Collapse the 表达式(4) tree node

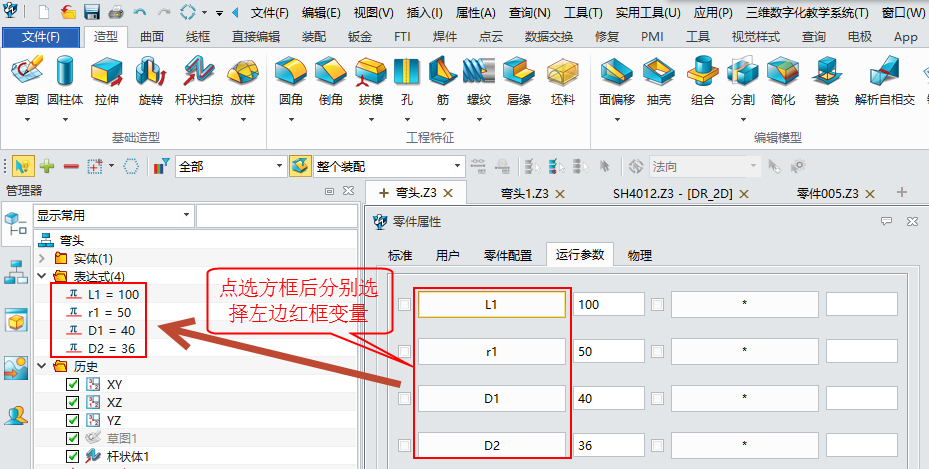[42, 276]
